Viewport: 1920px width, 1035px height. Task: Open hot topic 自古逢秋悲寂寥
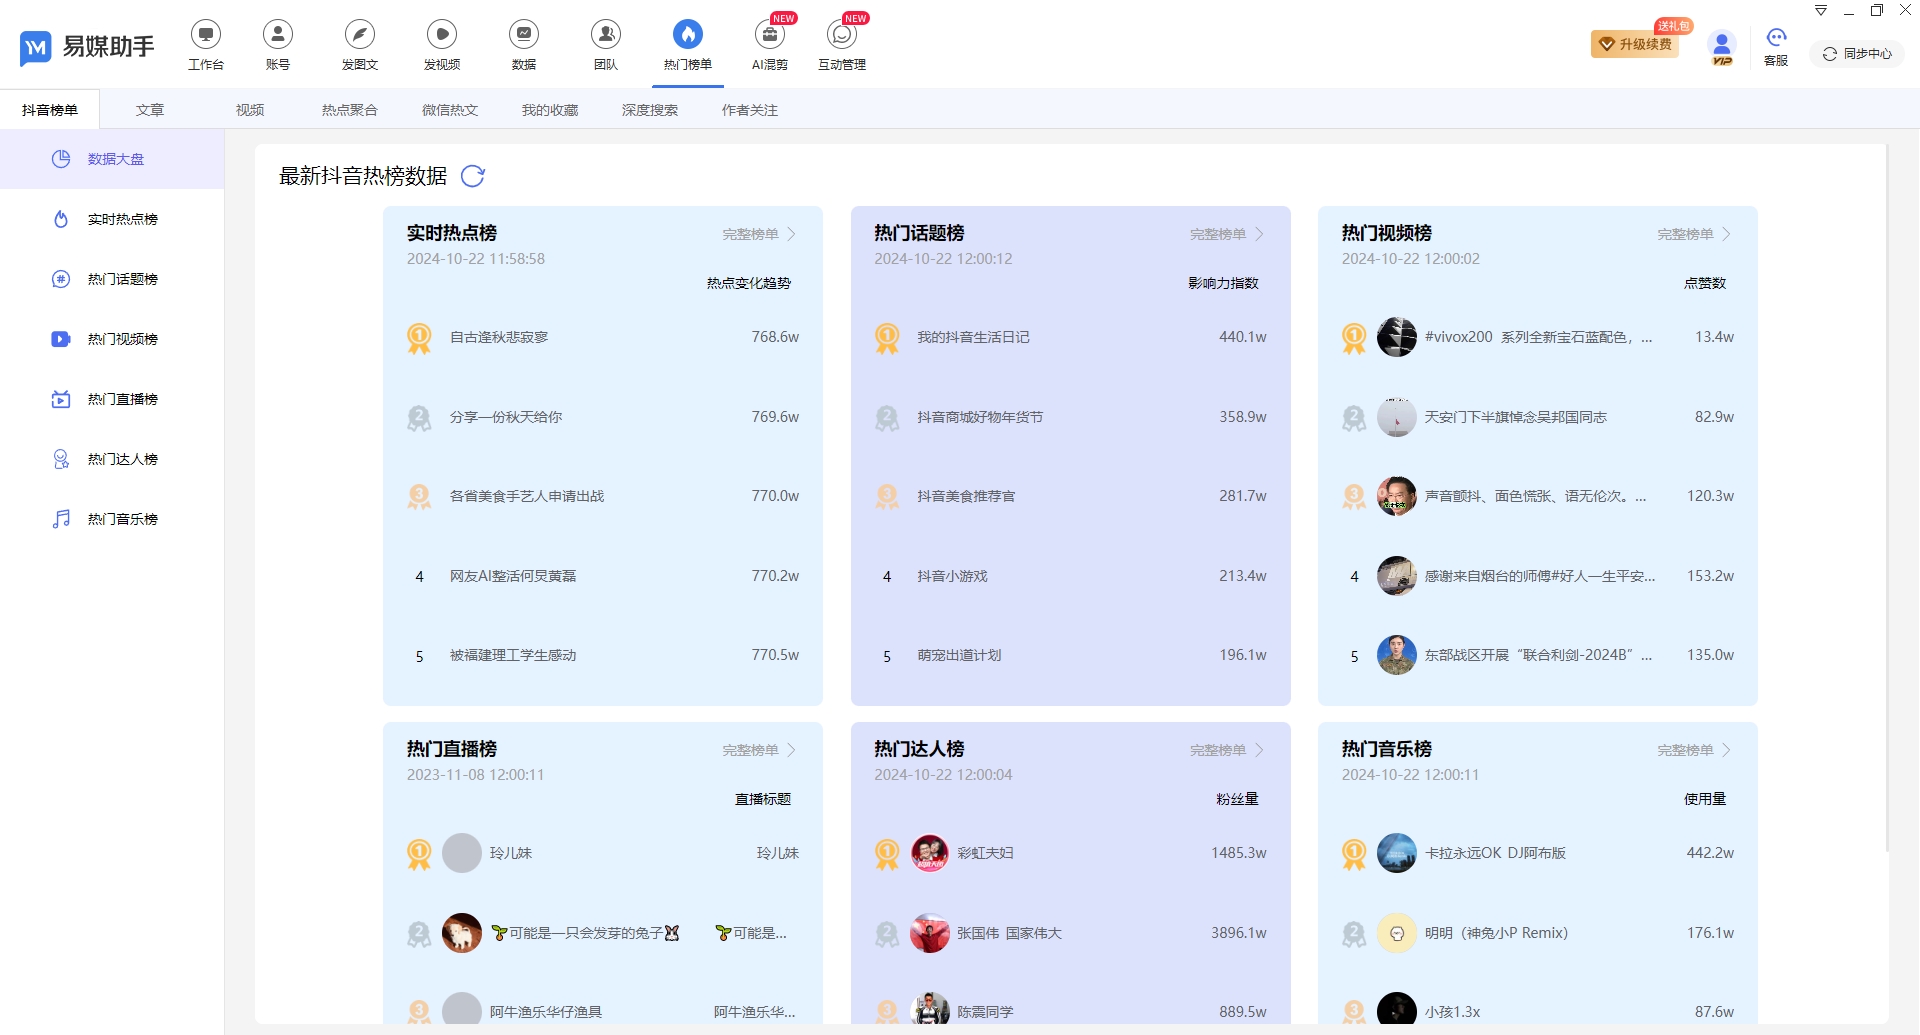pyautogui.click(x=499, y=338)
